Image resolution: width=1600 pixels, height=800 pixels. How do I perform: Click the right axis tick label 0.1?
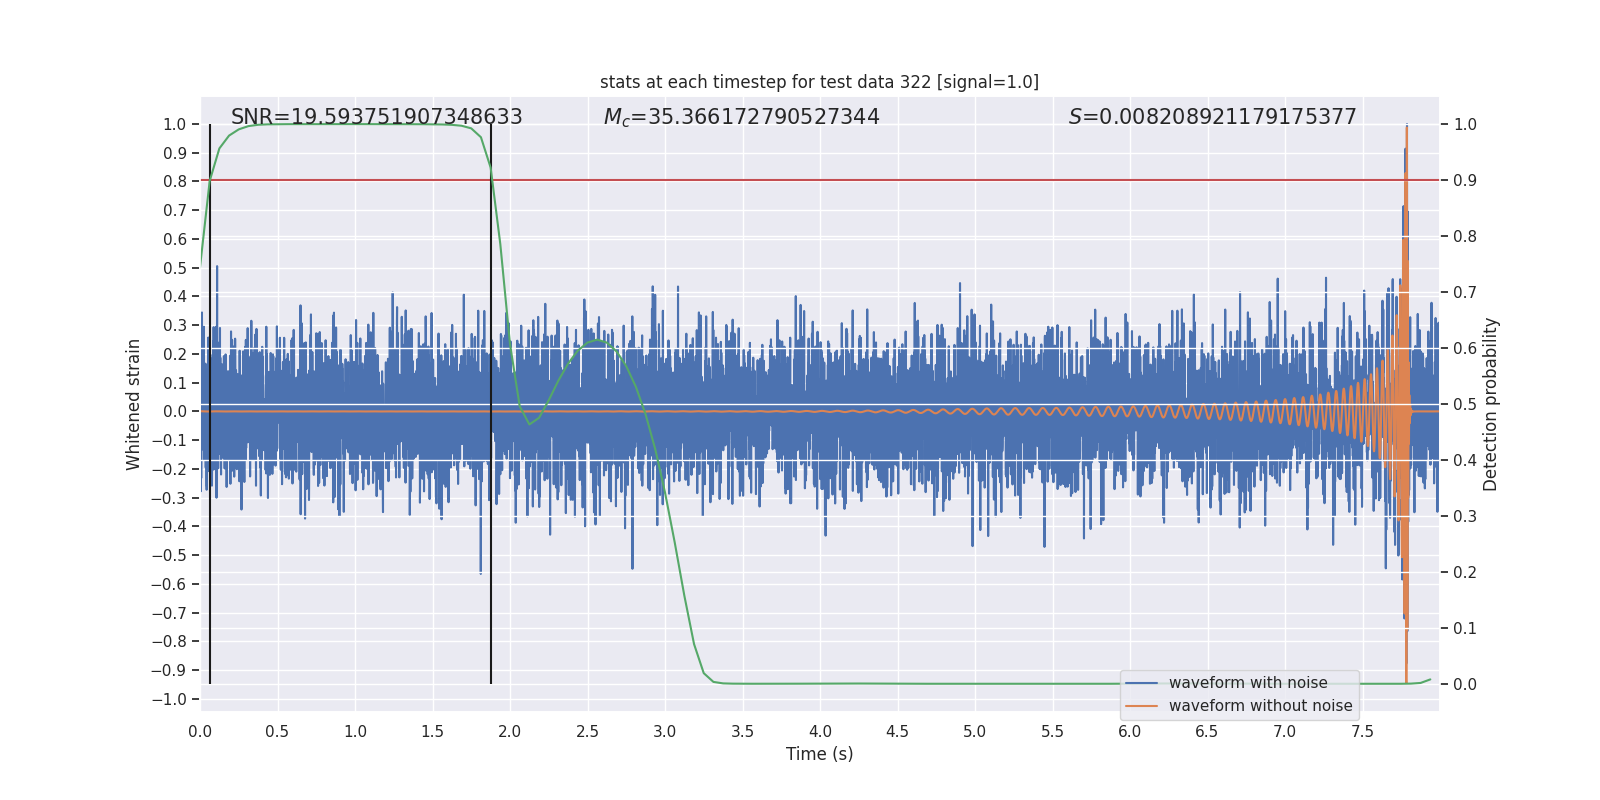(1465, 629)
